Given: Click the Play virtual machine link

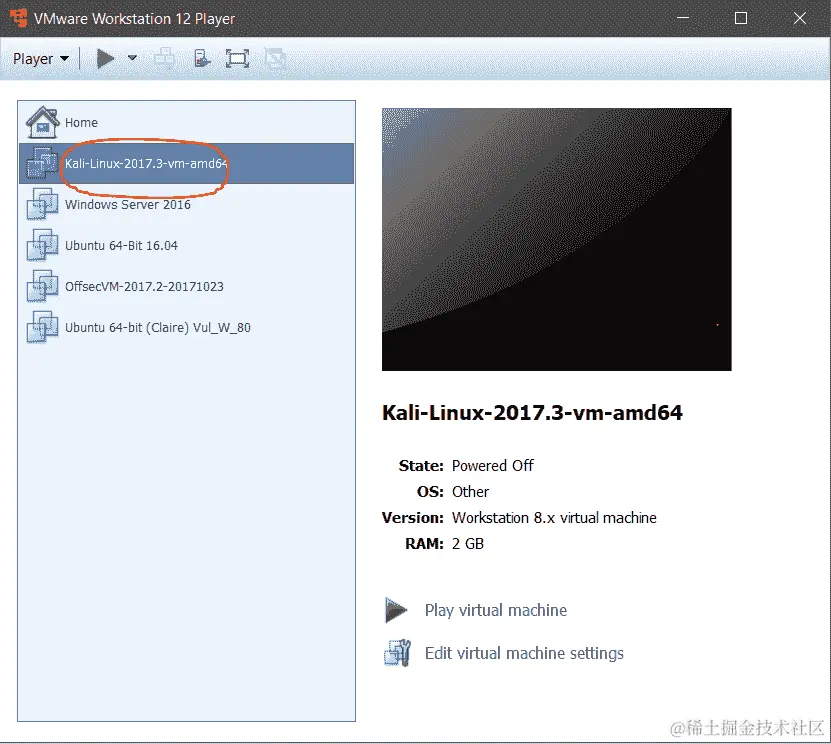Looking at the screenshot, I should 496,610.
